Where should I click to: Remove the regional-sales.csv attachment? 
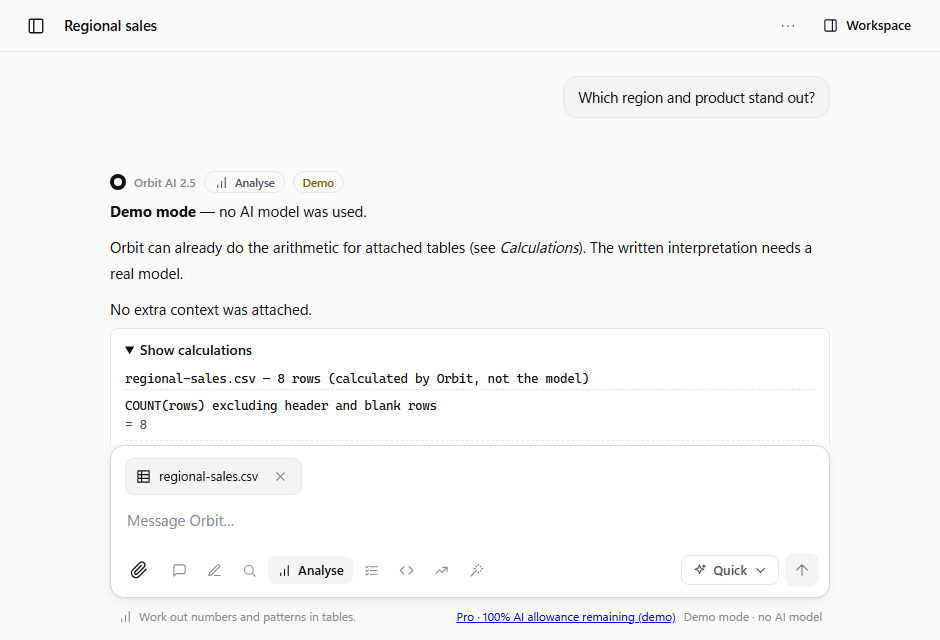click(x=280, y=476)
